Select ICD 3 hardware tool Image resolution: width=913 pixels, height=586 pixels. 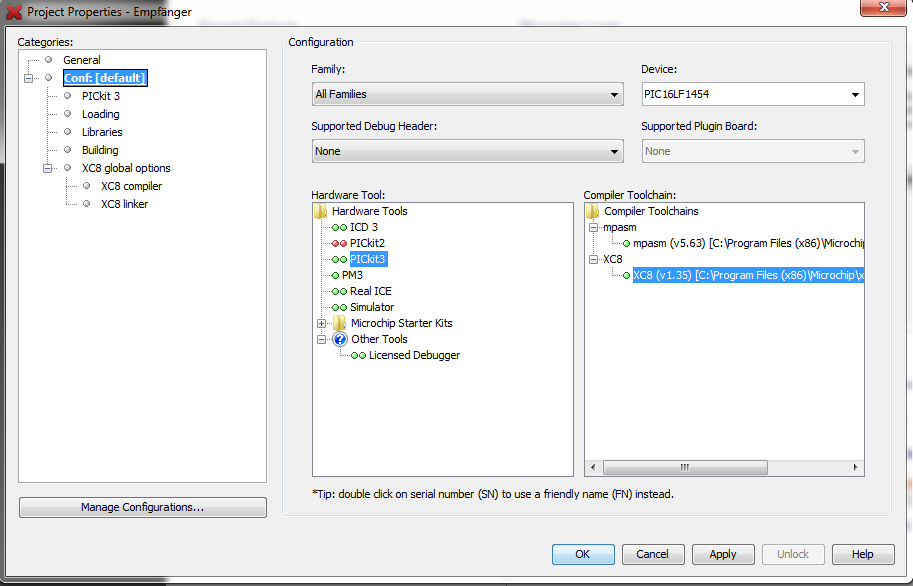[363, 227]
